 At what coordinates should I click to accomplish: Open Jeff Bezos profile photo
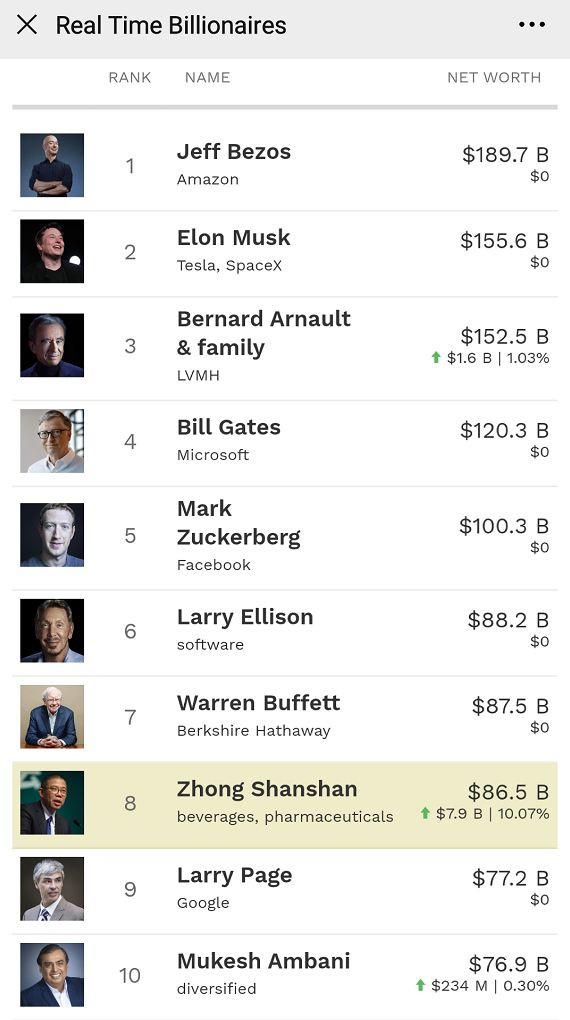click(x=52, y=165)
